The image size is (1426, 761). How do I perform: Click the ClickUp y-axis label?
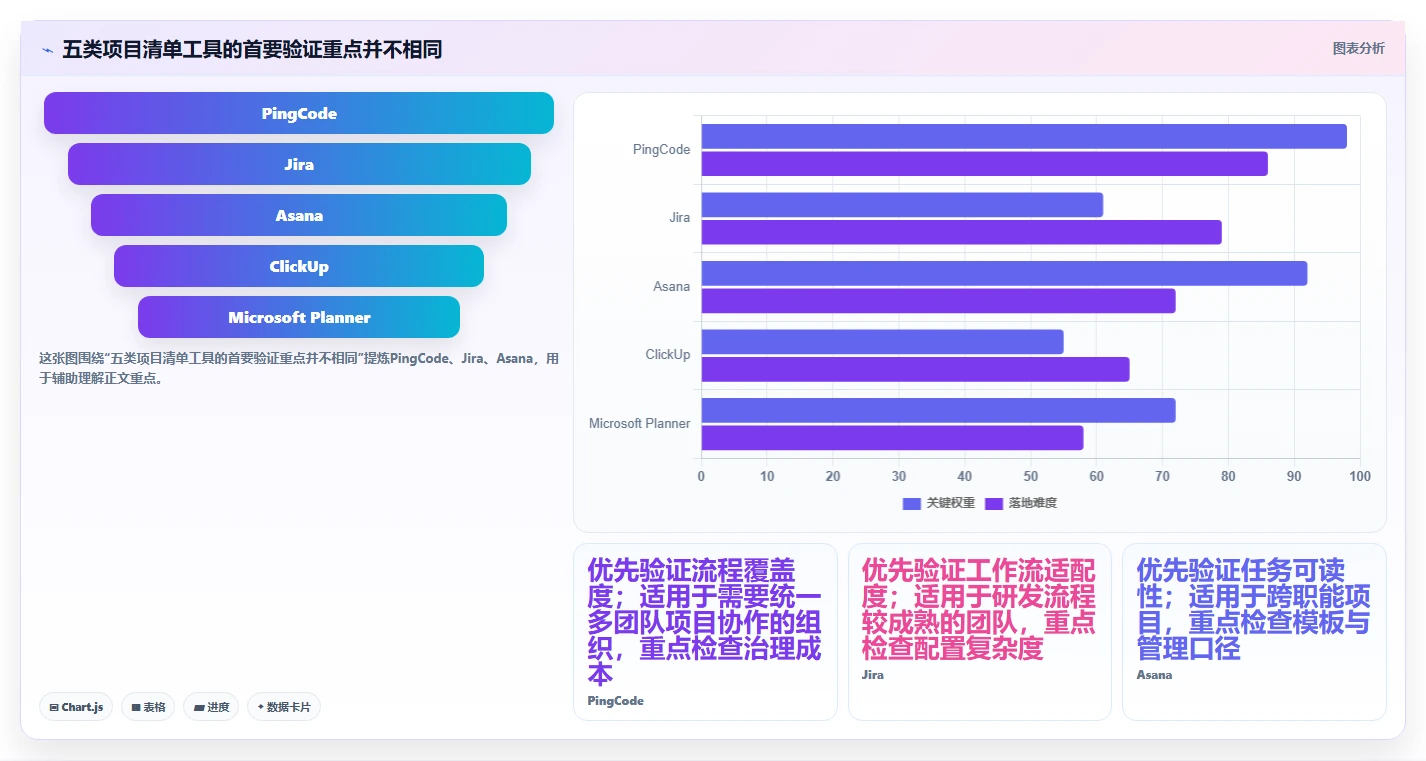coord(668,354)
